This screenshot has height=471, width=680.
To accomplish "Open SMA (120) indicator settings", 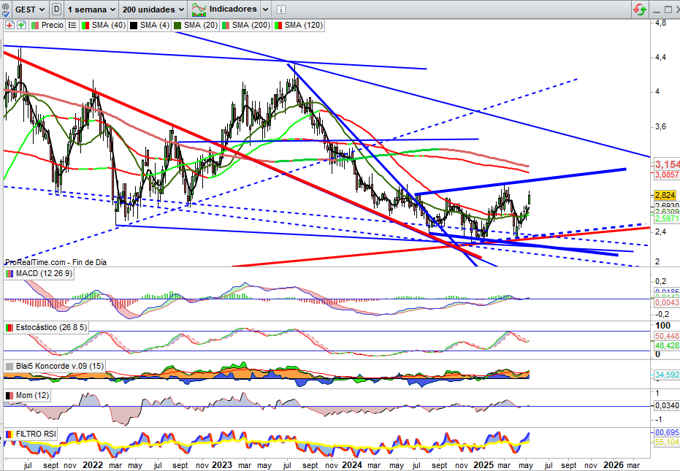I will (x=304, y=26).
